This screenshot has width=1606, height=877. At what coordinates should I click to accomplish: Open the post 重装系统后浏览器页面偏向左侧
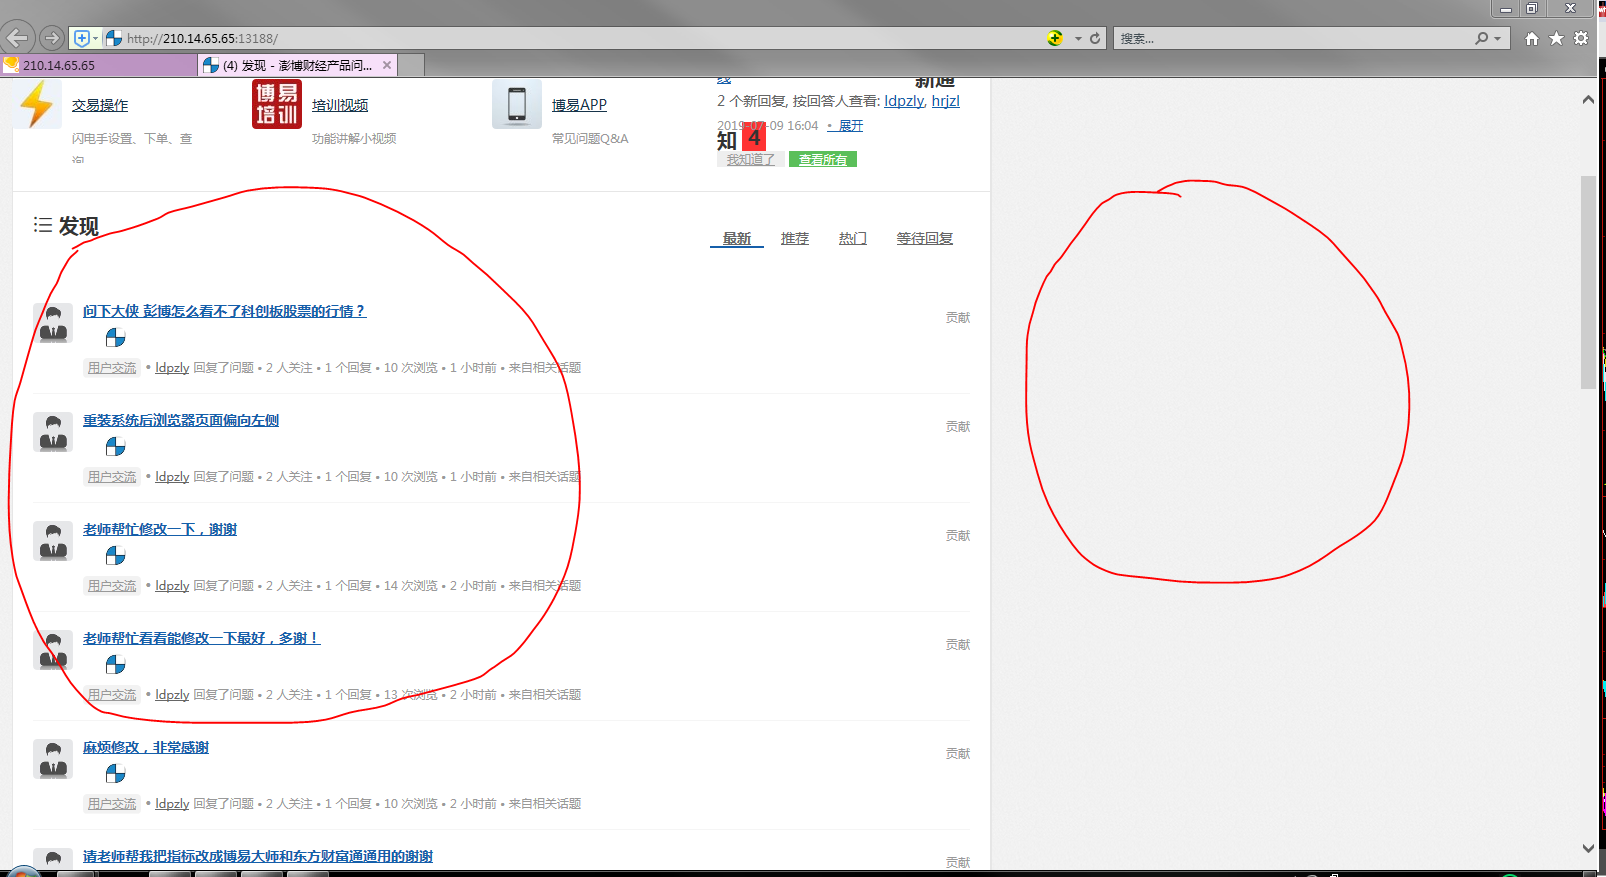(x=181, y=420)
